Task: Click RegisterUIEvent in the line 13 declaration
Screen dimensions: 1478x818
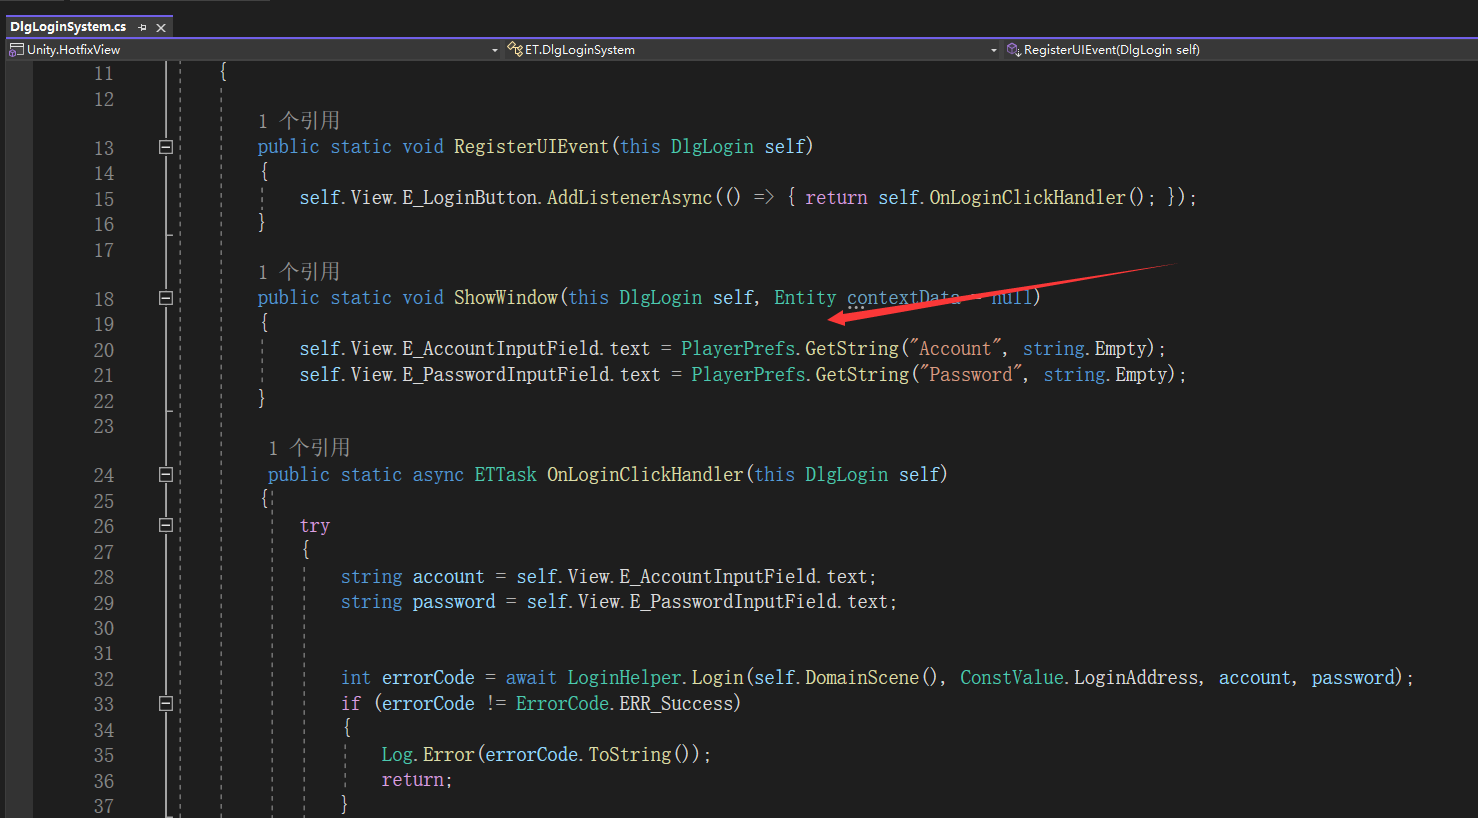Action: point(531,147)
